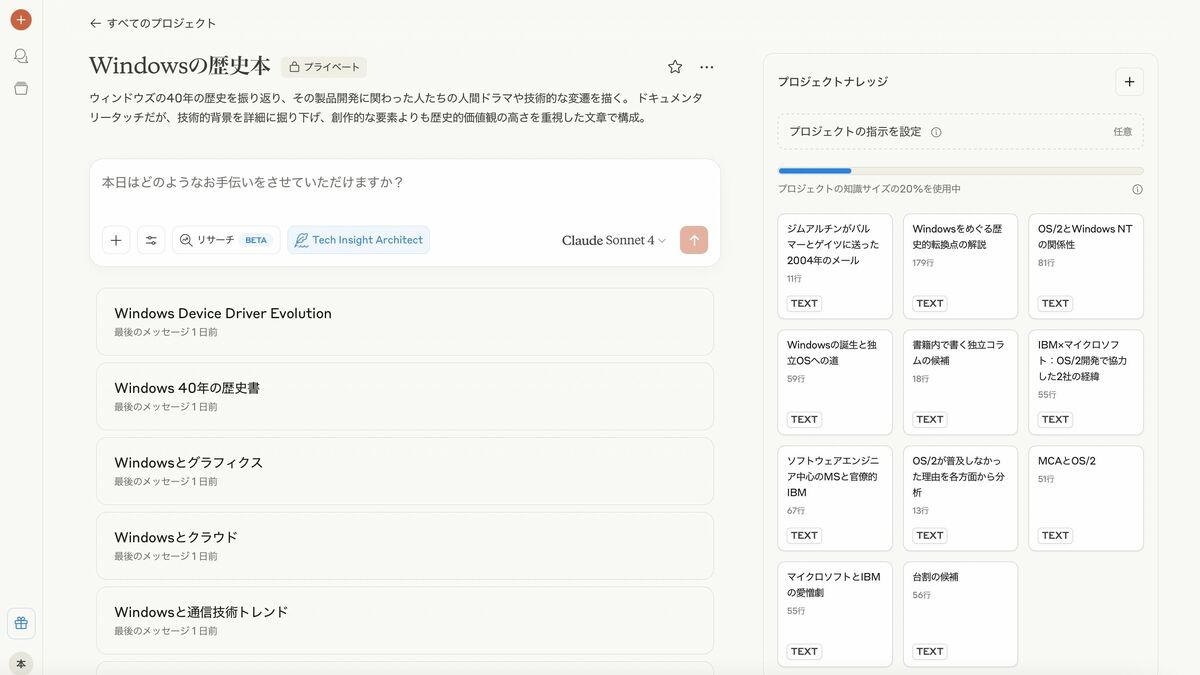Add project knowledge with plus button
Screen dimensions: 1200x675
[1129, 82]
